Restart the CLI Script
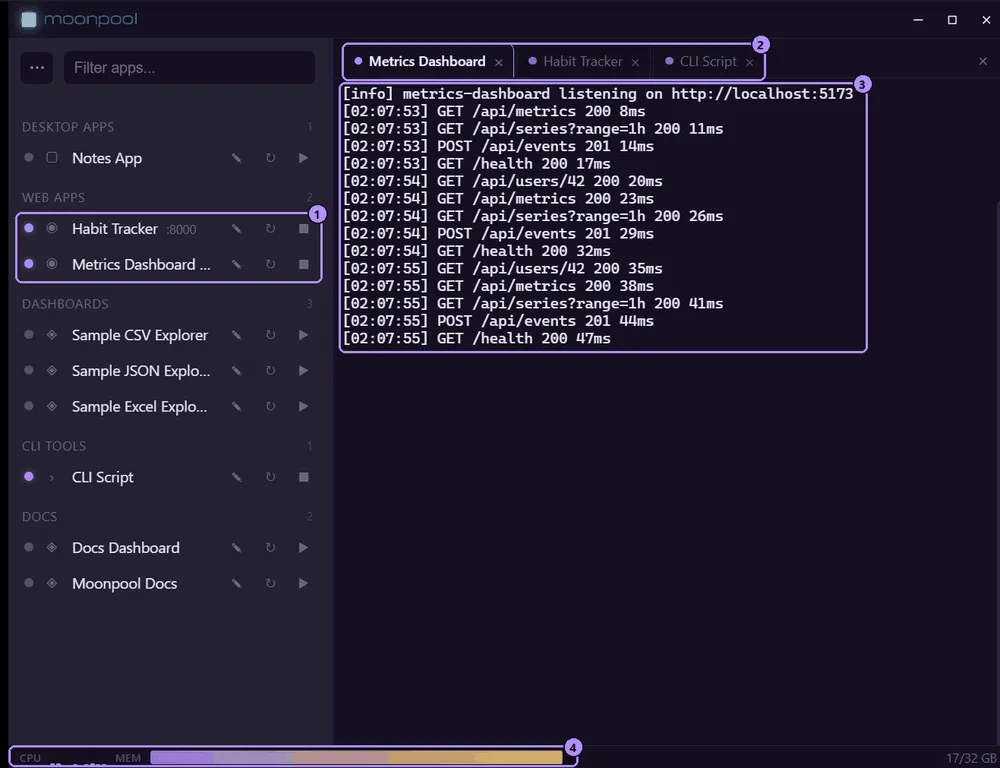Image resolution: width=1000 pixels, height=768 pixels. (x=270, y=478)
